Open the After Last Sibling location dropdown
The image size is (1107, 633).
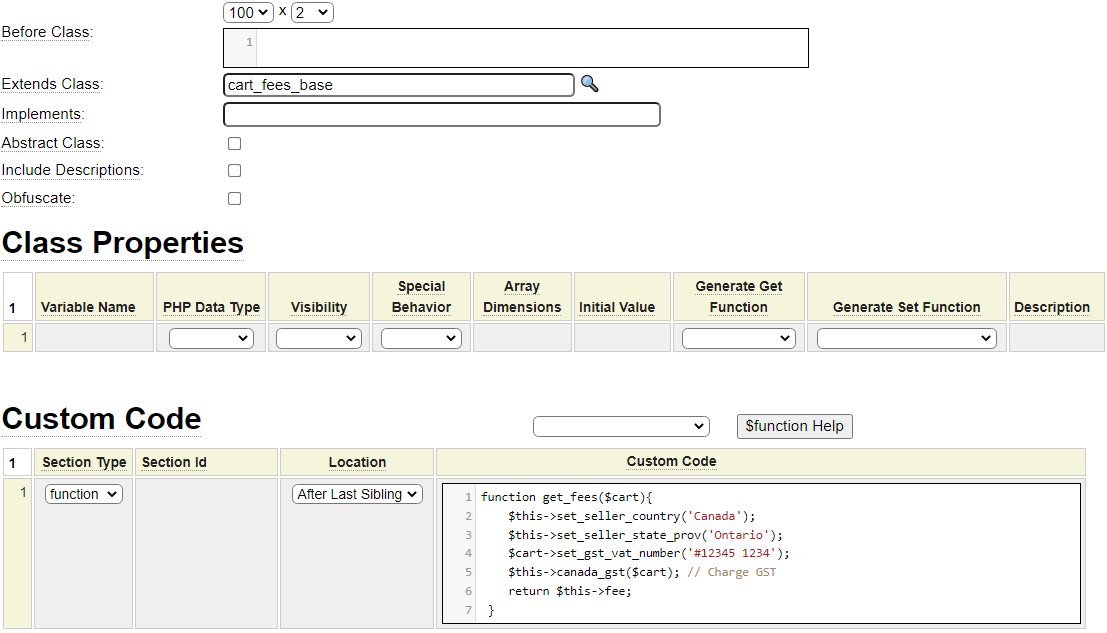358,494
